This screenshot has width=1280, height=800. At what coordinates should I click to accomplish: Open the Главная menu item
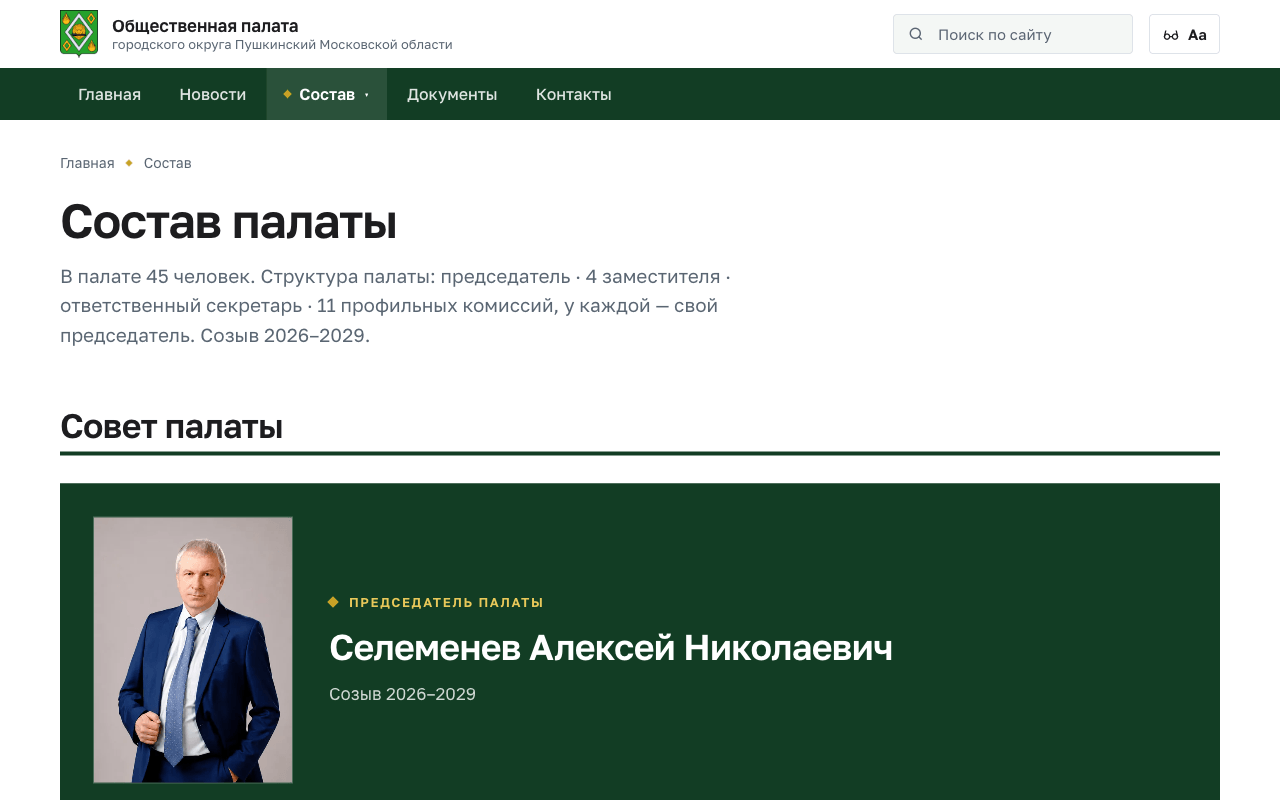pyautogui.click(x=110, y=94)
